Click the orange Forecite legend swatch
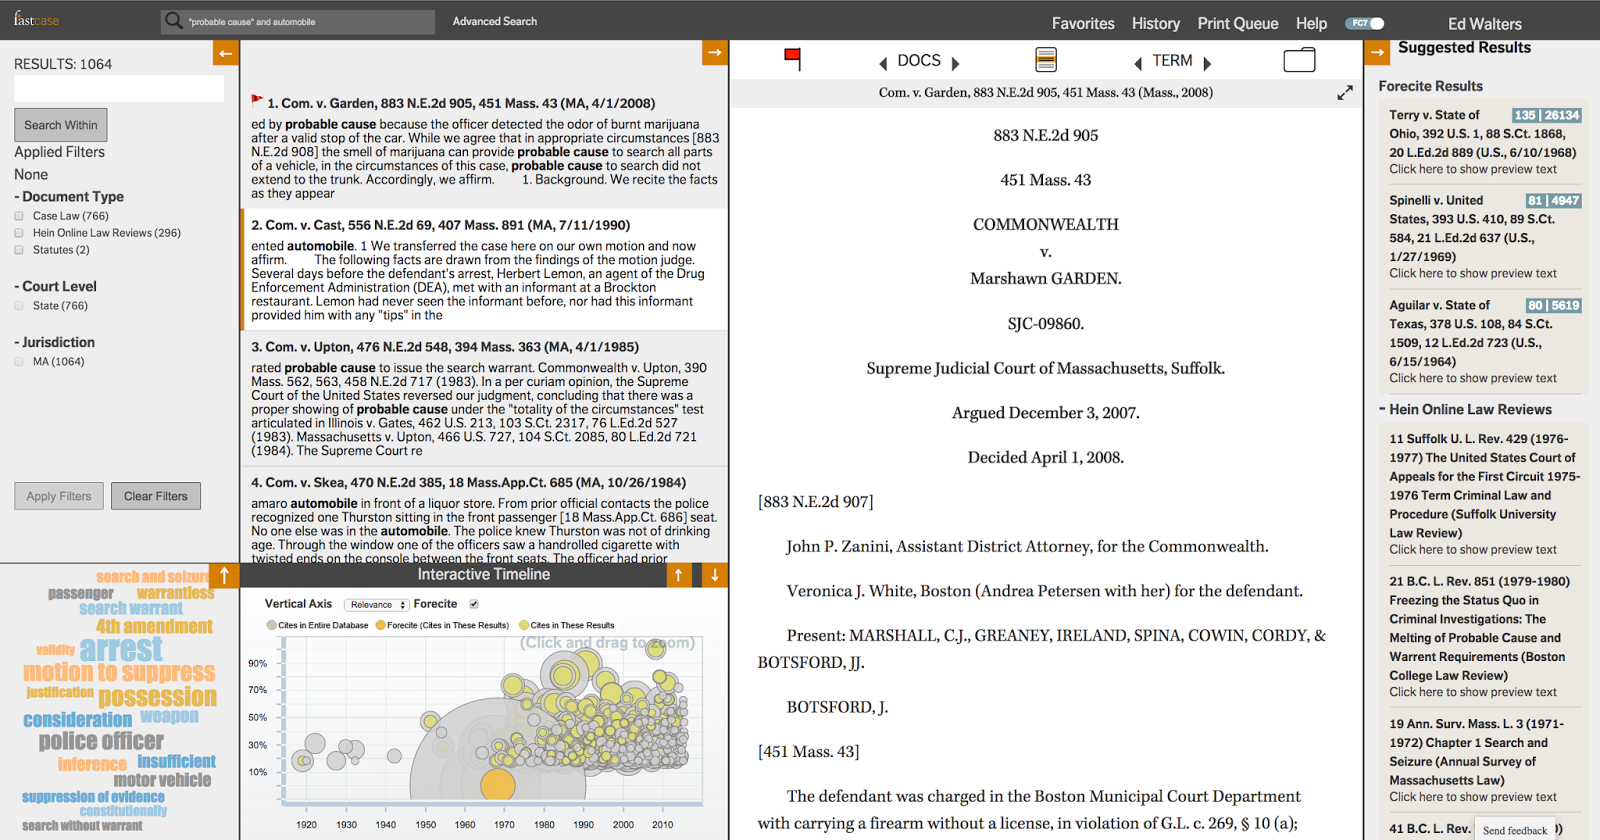 coord(380,625)
